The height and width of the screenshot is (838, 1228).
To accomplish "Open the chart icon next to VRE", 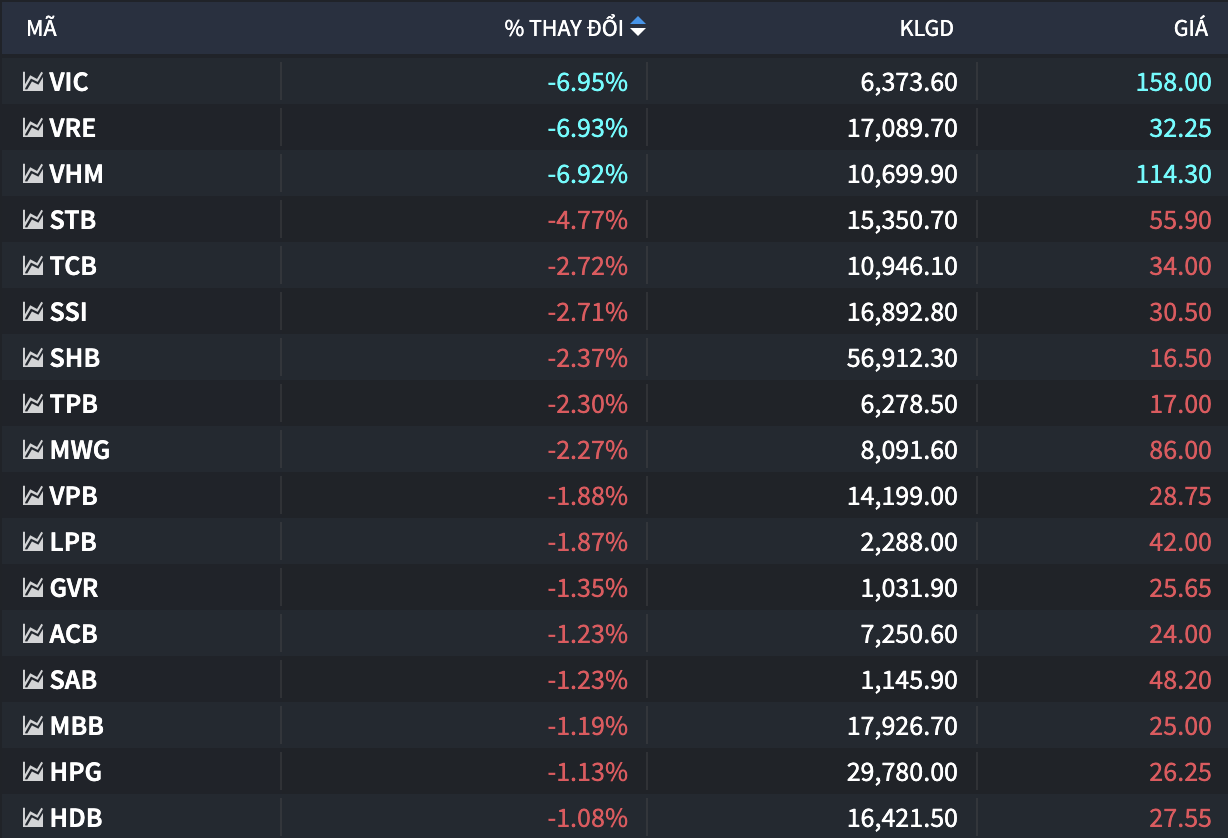I will coord(33,128).
